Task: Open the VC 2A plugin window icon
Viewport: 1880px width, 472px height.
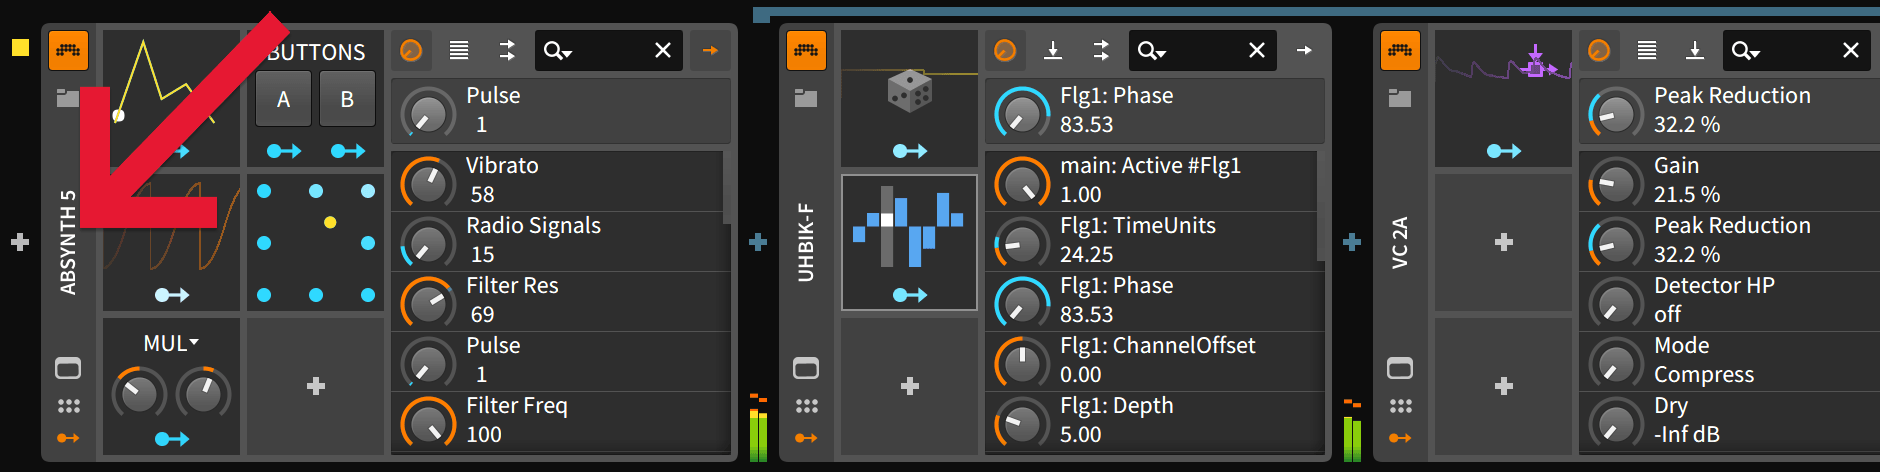Action: pos(1400,368)
